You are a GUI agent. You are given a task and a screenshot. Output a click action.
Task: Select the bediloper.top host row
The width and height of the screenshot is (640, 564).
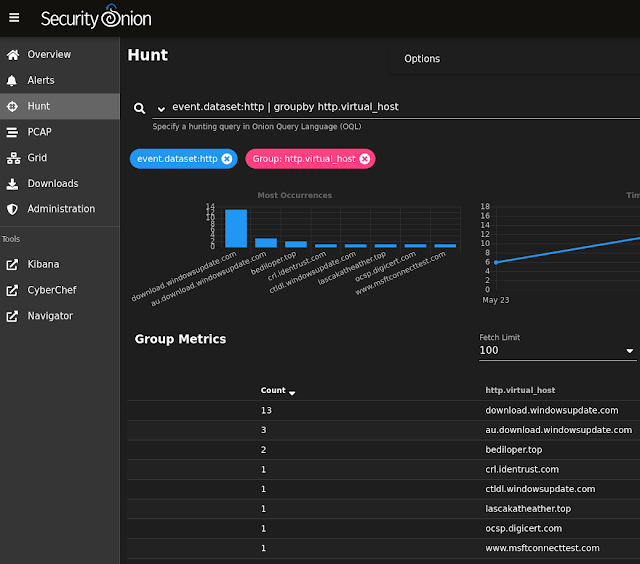[x=383, y=450]
